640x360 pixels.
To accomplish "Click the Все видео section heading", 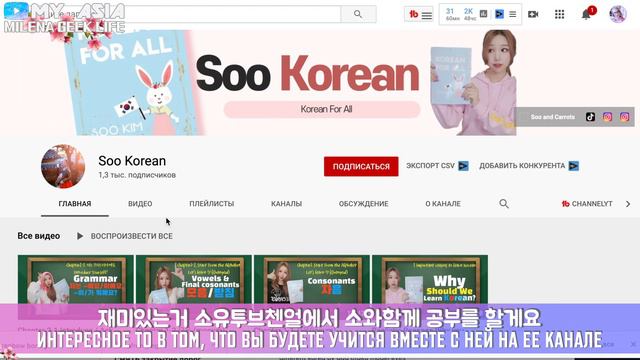I will [x=39, y=236].
